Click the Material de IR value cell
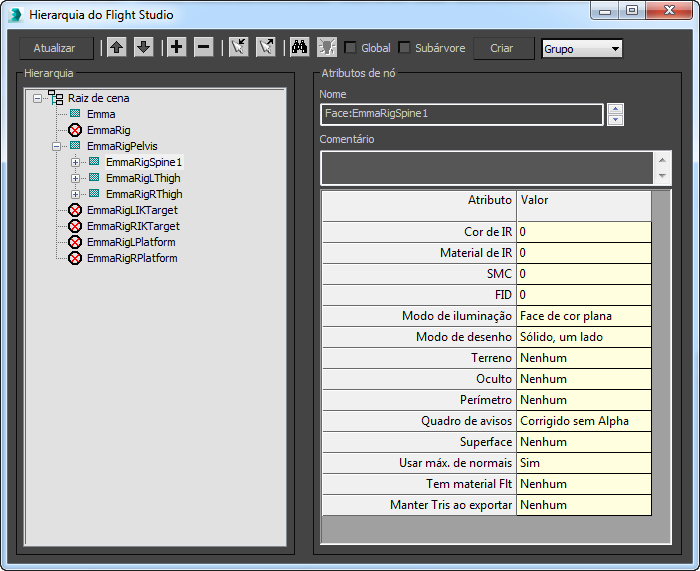This screenshot has width=700, height=571. pos(584,253)
